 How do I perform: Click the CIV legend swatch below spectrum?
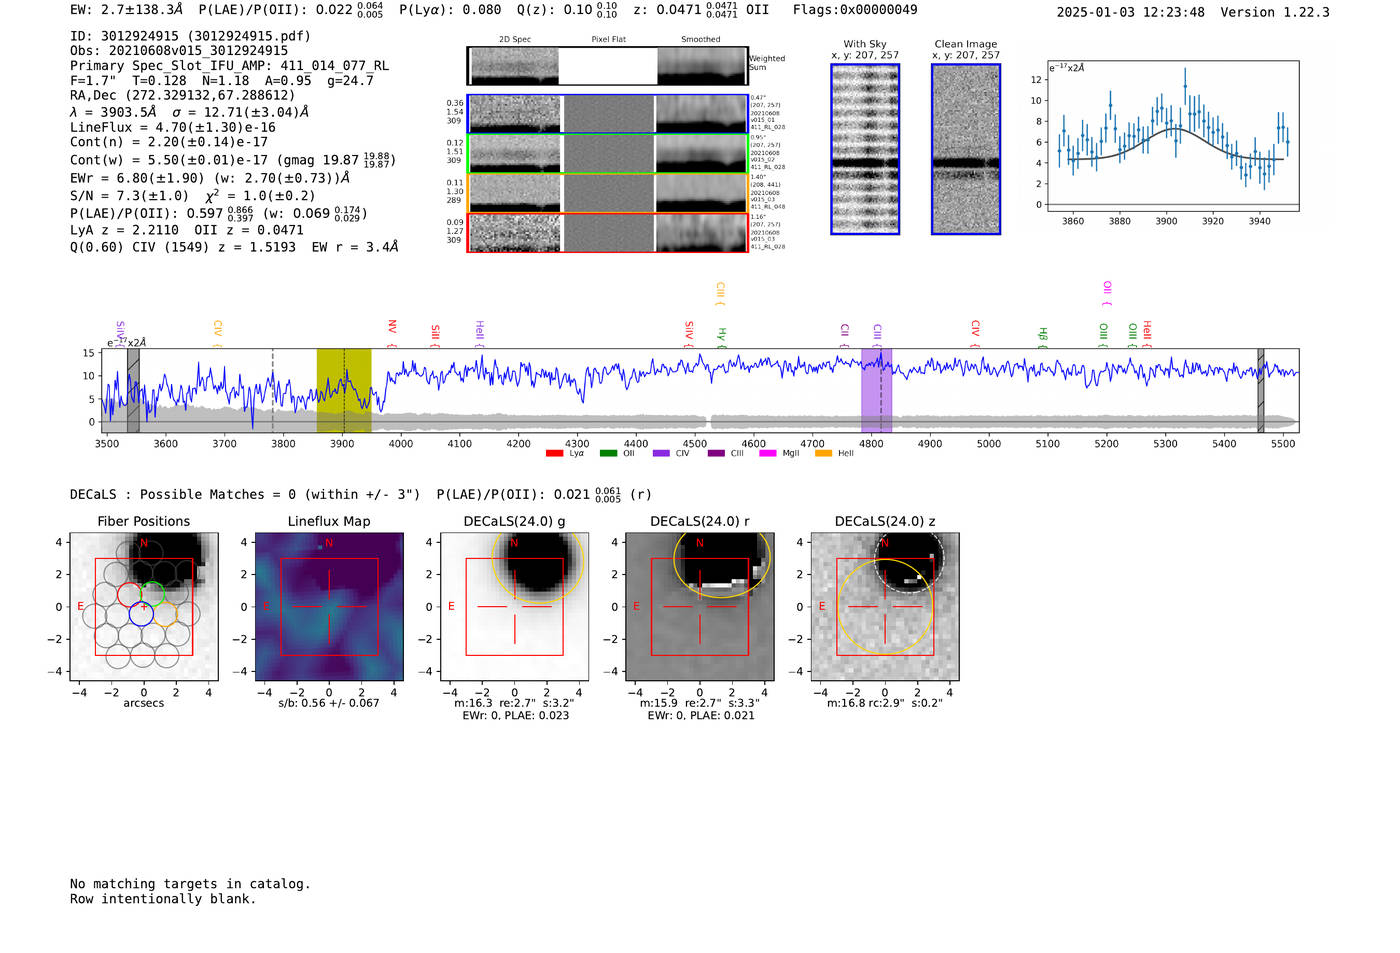(661, 454)
